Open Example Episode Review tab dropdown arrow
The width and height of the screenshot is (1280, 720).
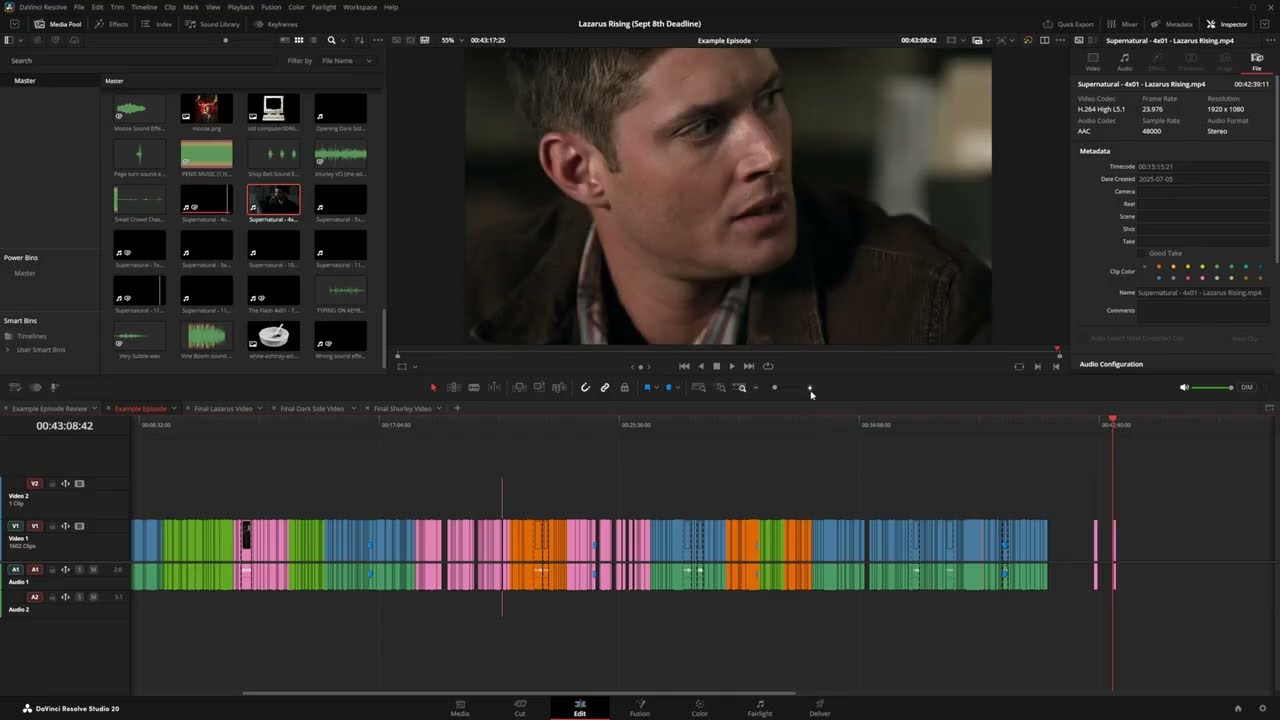96,408
